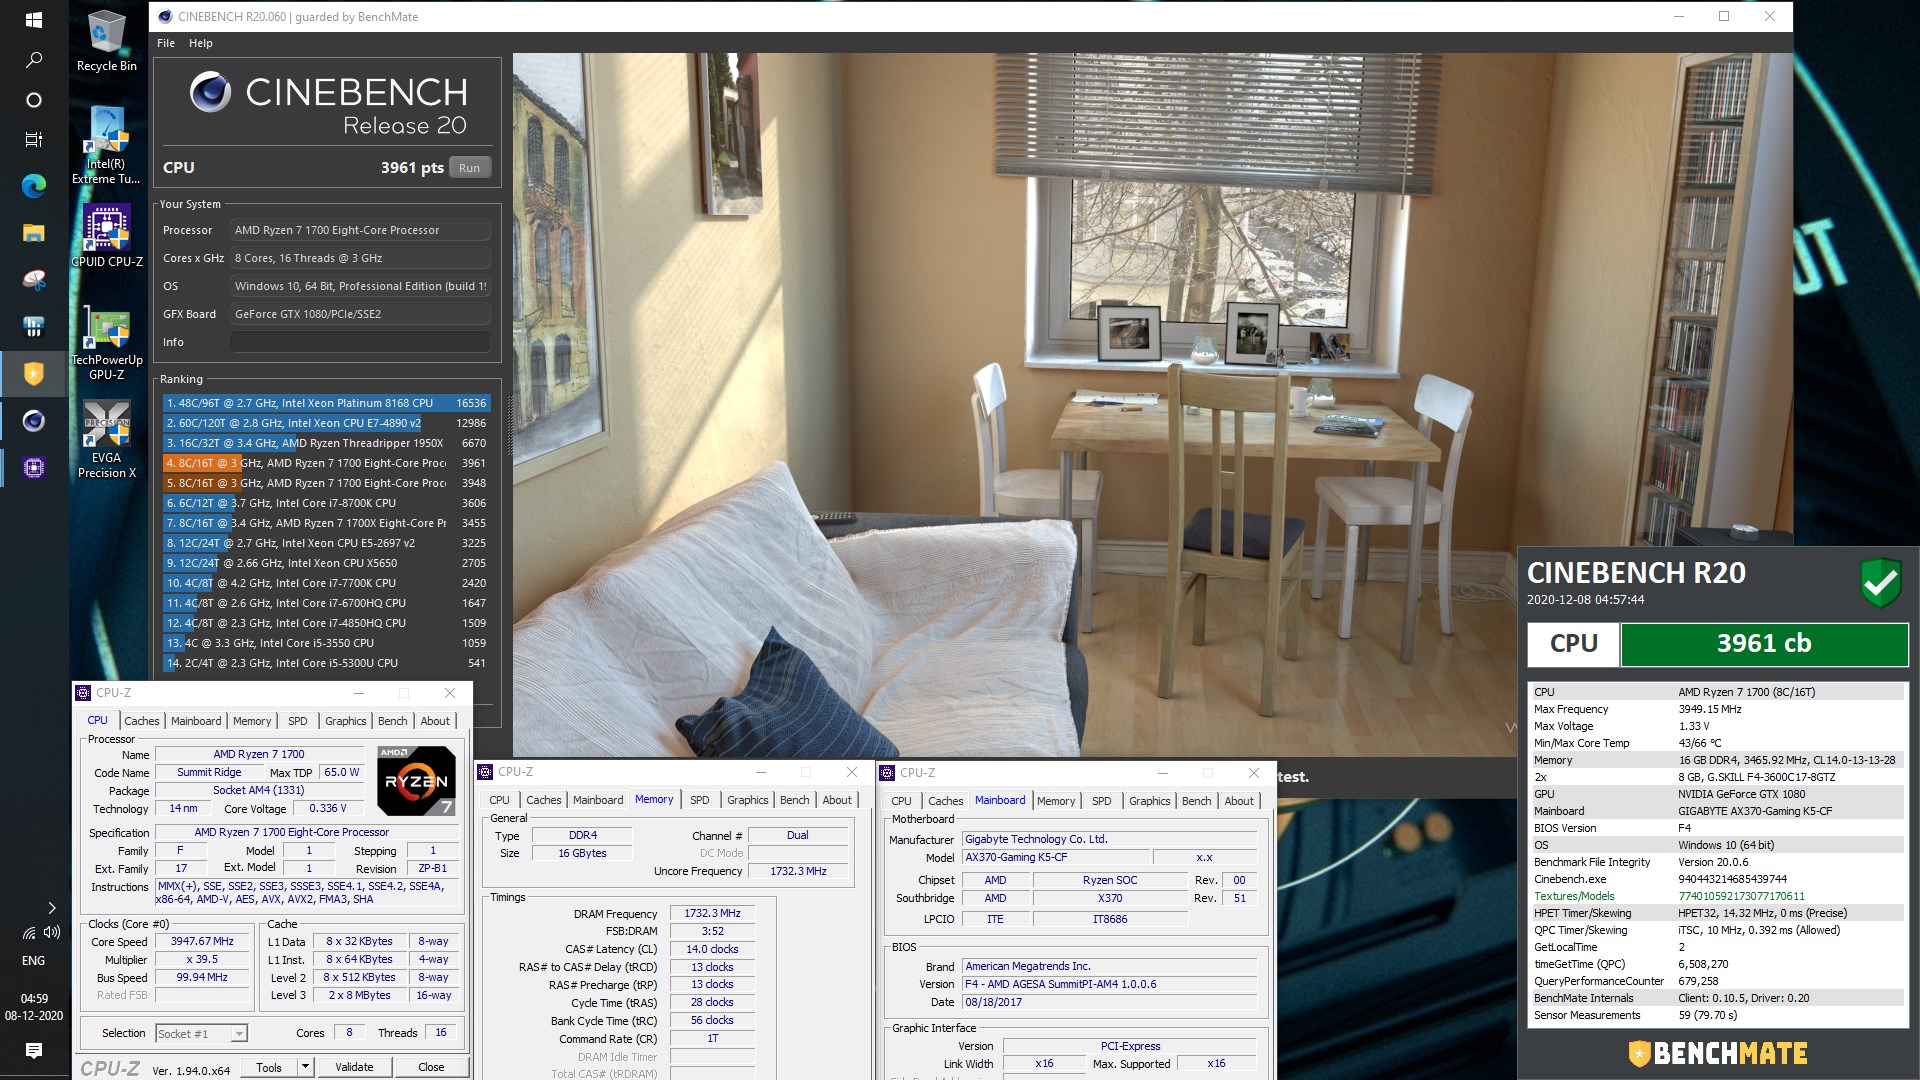The height and width of the screenshot is (1080, 1920).
Task: Open the notification center icon
Action: (x=33, y=1050)
